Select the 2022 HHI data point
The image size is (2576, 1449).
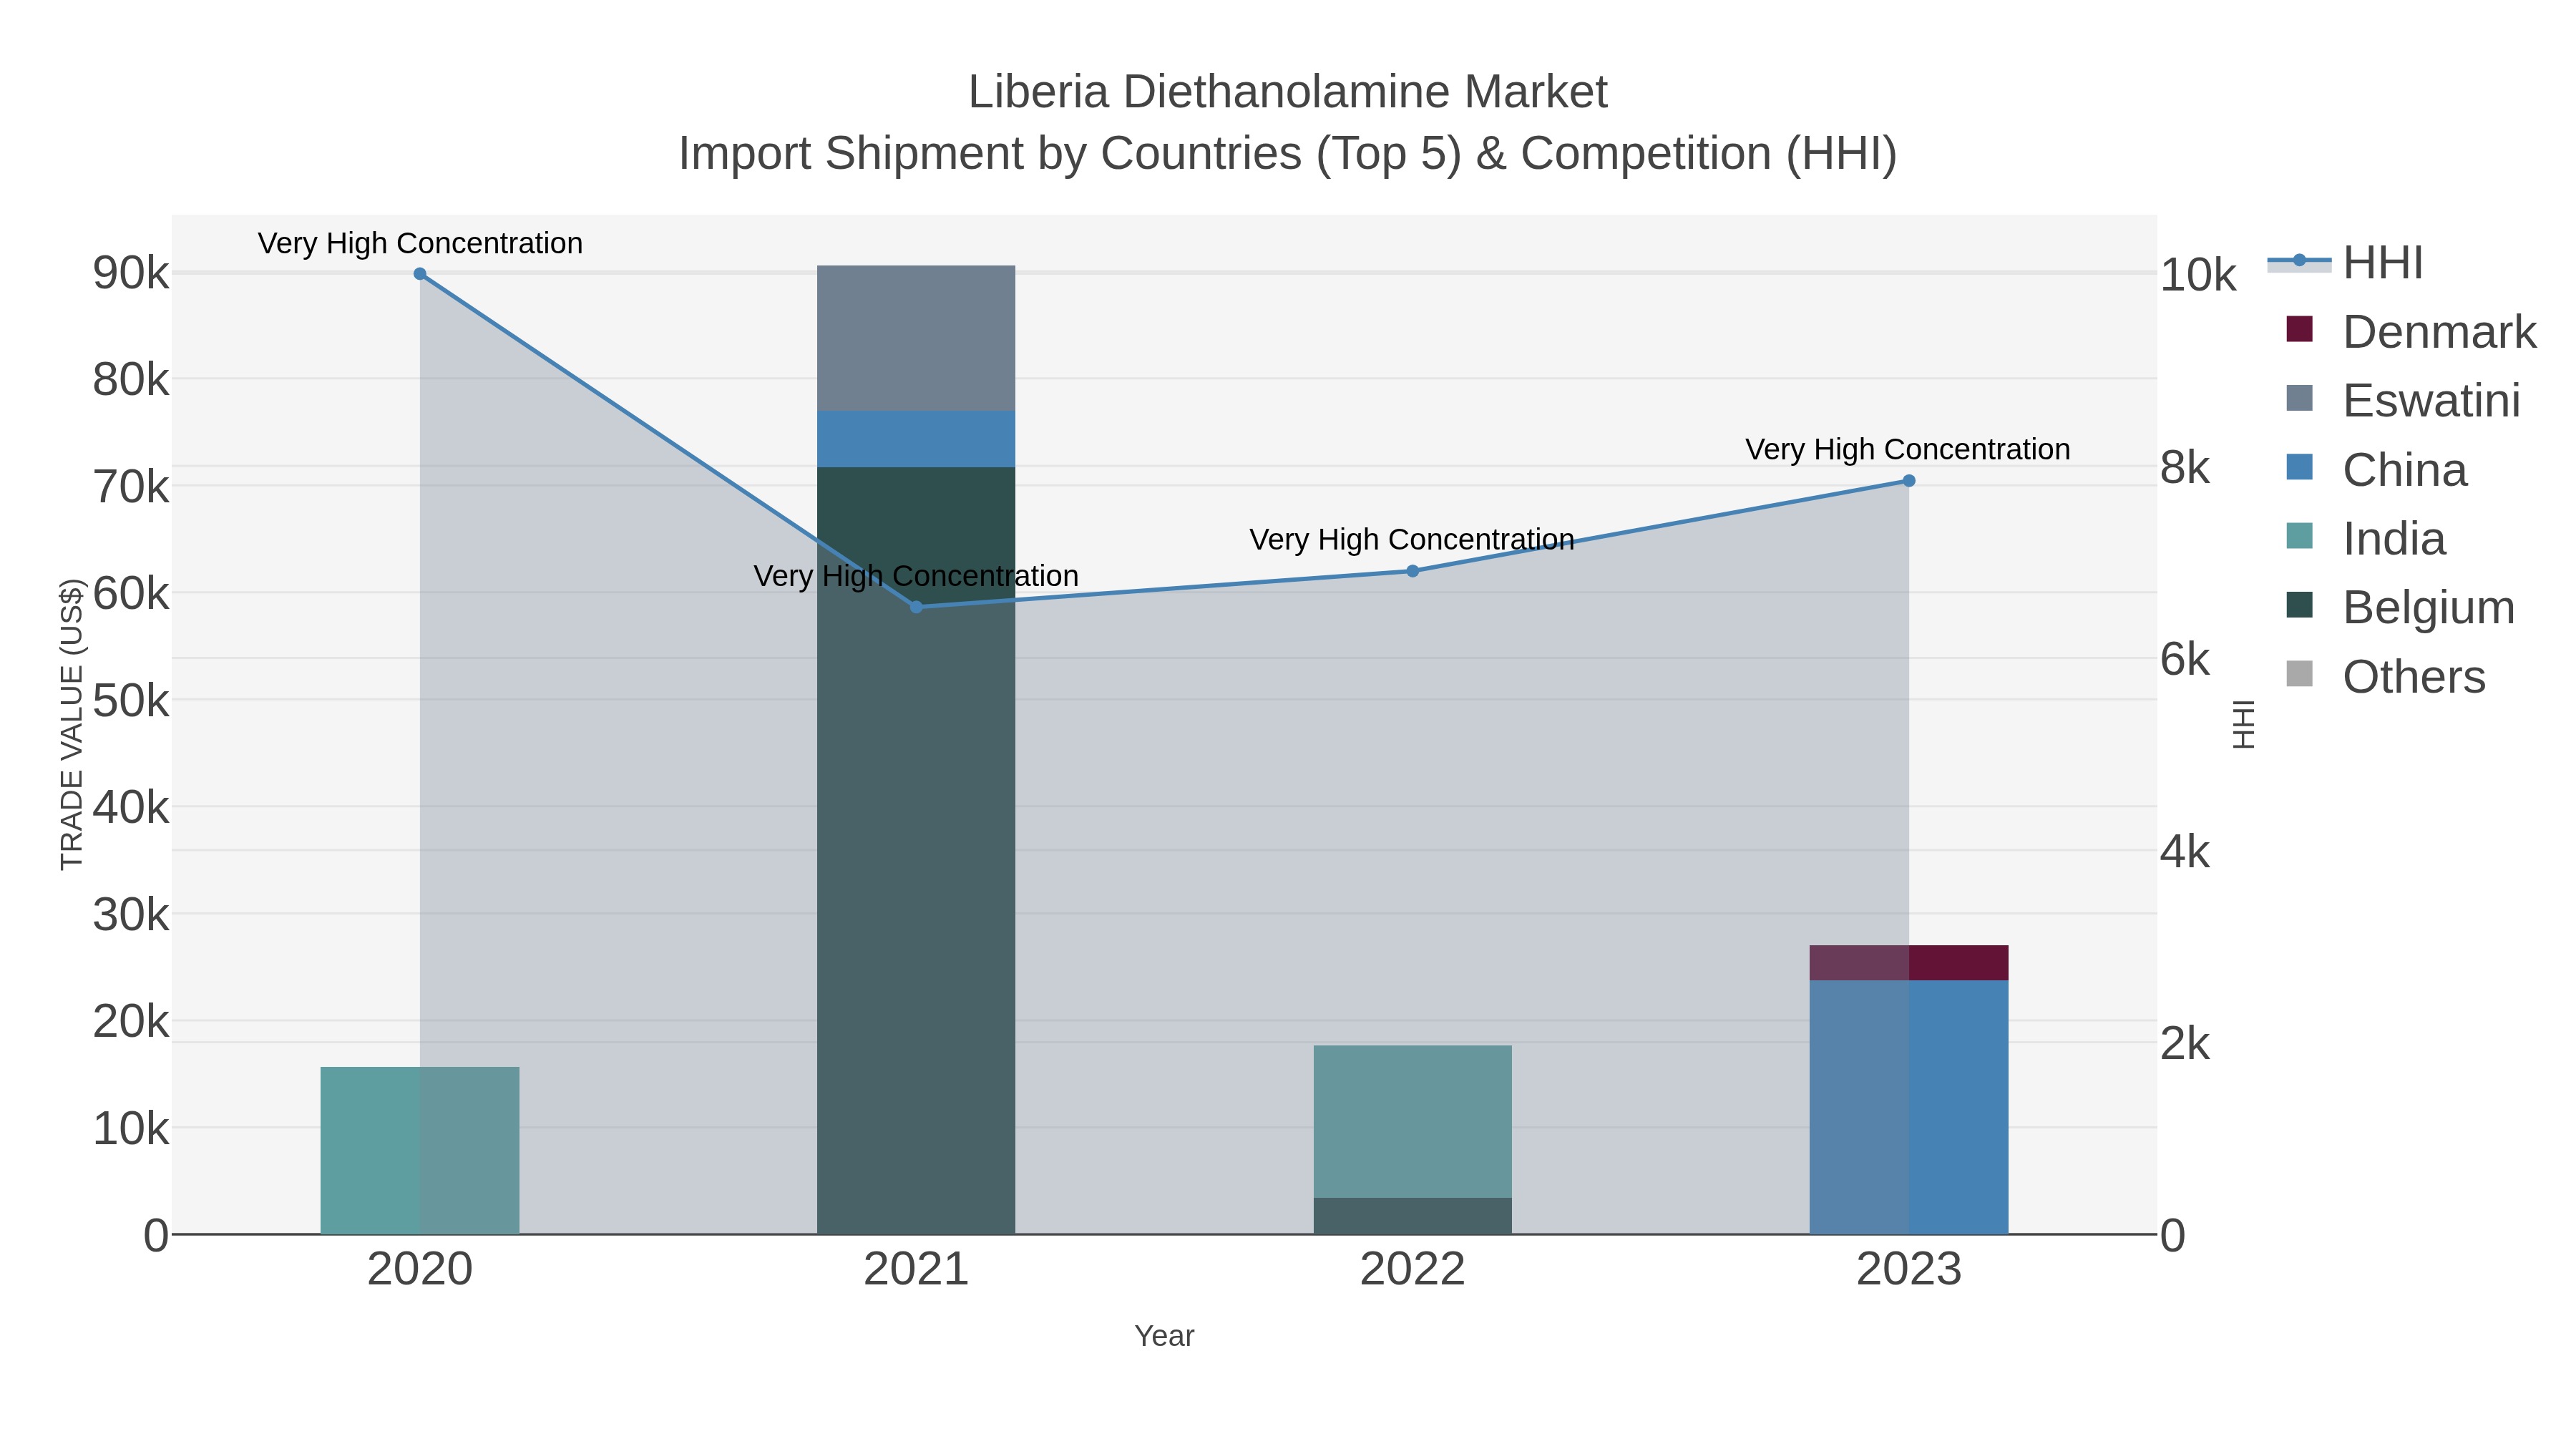tap(1413, 571)
